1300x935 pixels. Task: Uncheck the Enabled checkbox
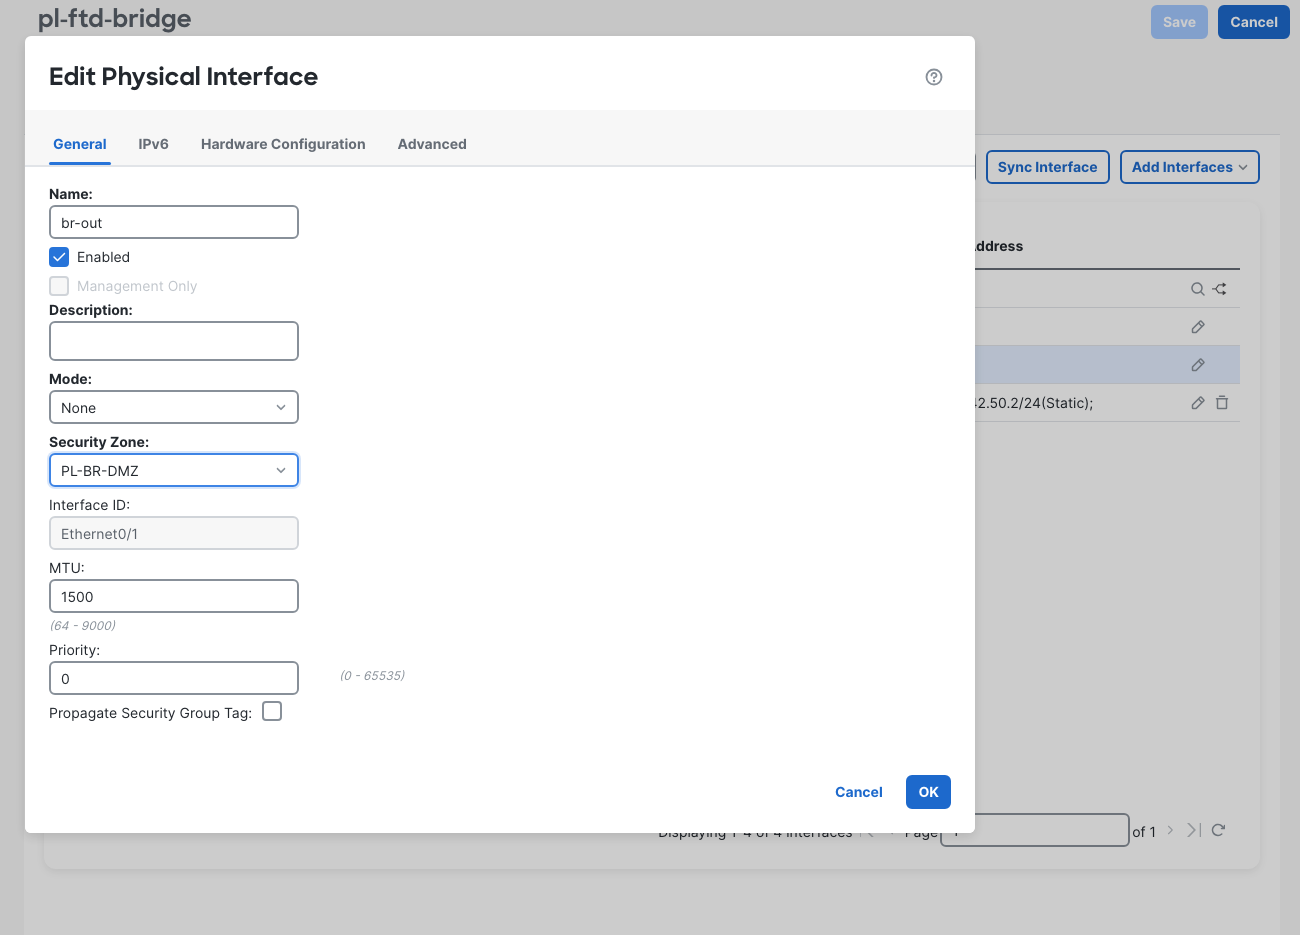tap(59, 257)
